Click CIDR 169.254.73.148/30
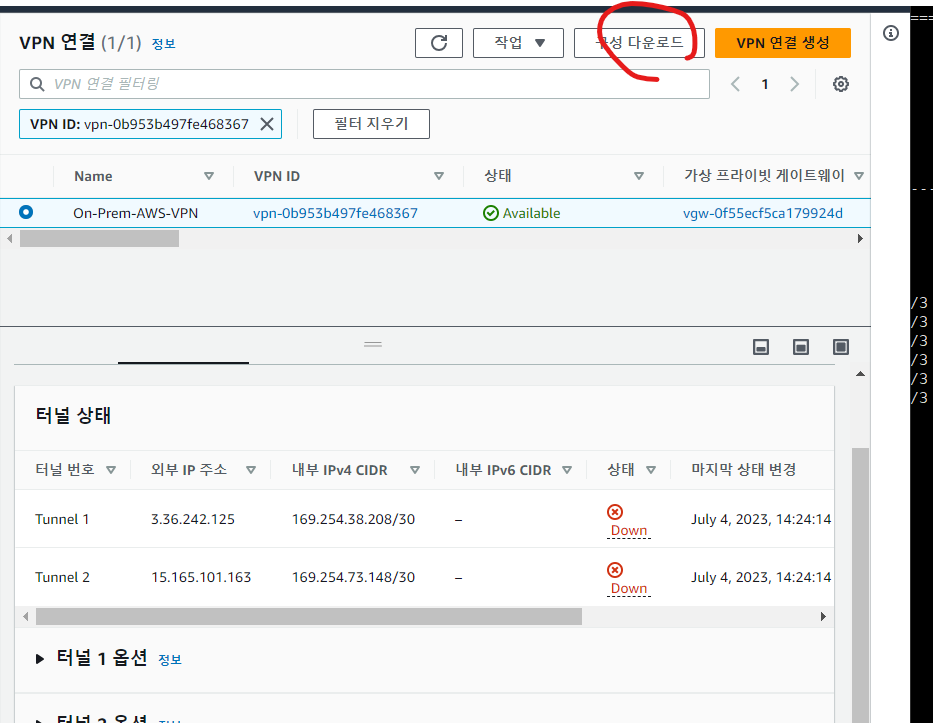Screen dimensions: 933x723 [x=353, y=577]
